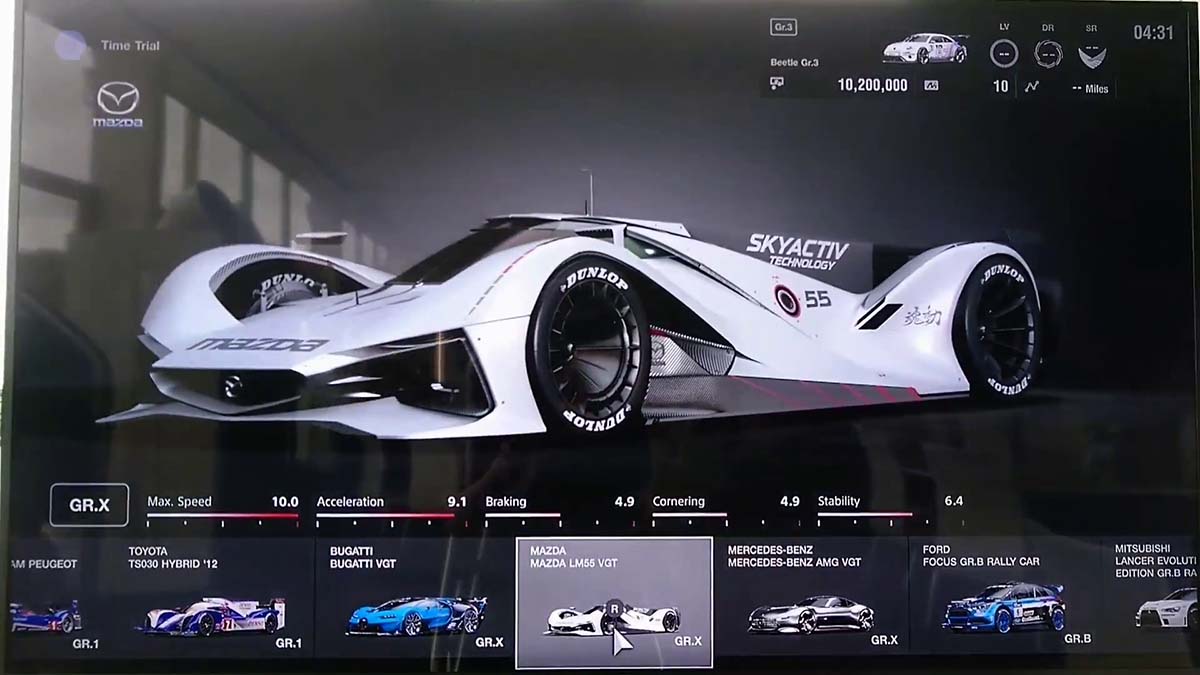Pick the Mercedes-Benz AMG VGT card
Image resolution: width=1200 pixels, height=675 pixels.
(811, 597)
